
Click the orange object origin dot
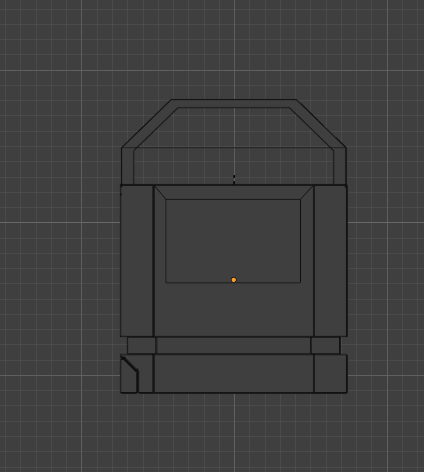(x=234, y=280)
